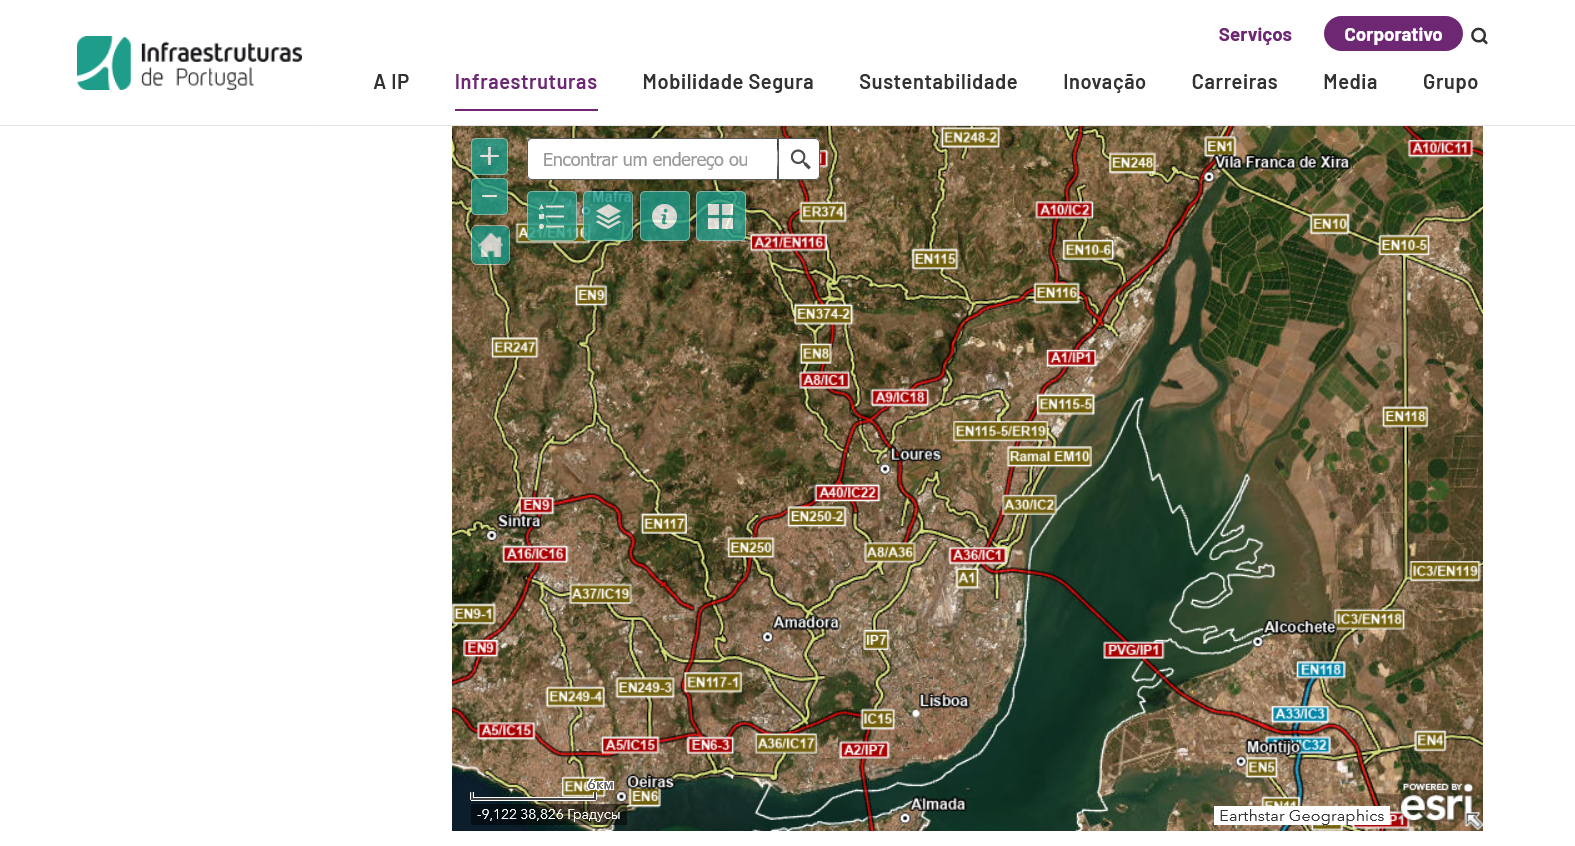Viewport: 1575px width, 846px height.
Task: Select the Infraestruturas menu item
Action: pos(526,82)
